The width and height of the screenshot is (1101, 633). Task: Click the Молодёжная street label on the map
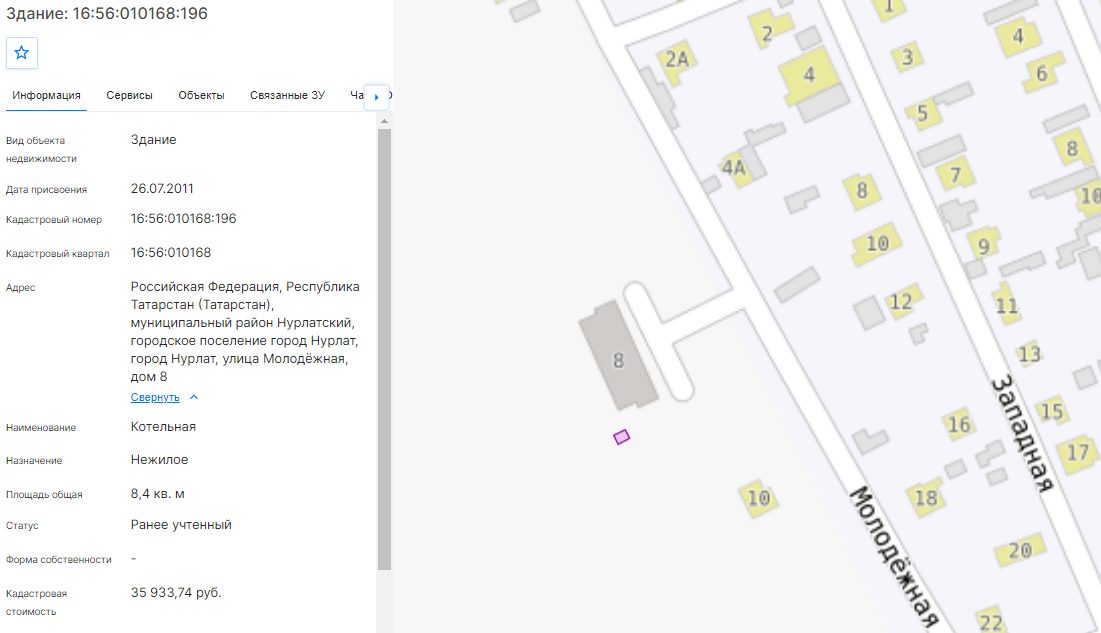point(895,556)
